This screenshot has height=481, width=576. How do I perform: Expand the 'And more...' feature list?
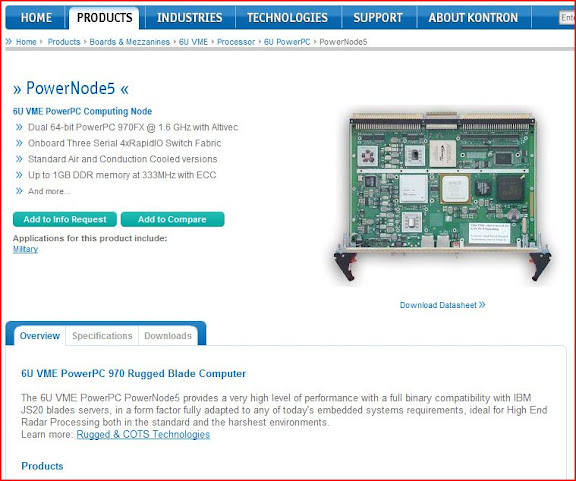pos(49,191)
